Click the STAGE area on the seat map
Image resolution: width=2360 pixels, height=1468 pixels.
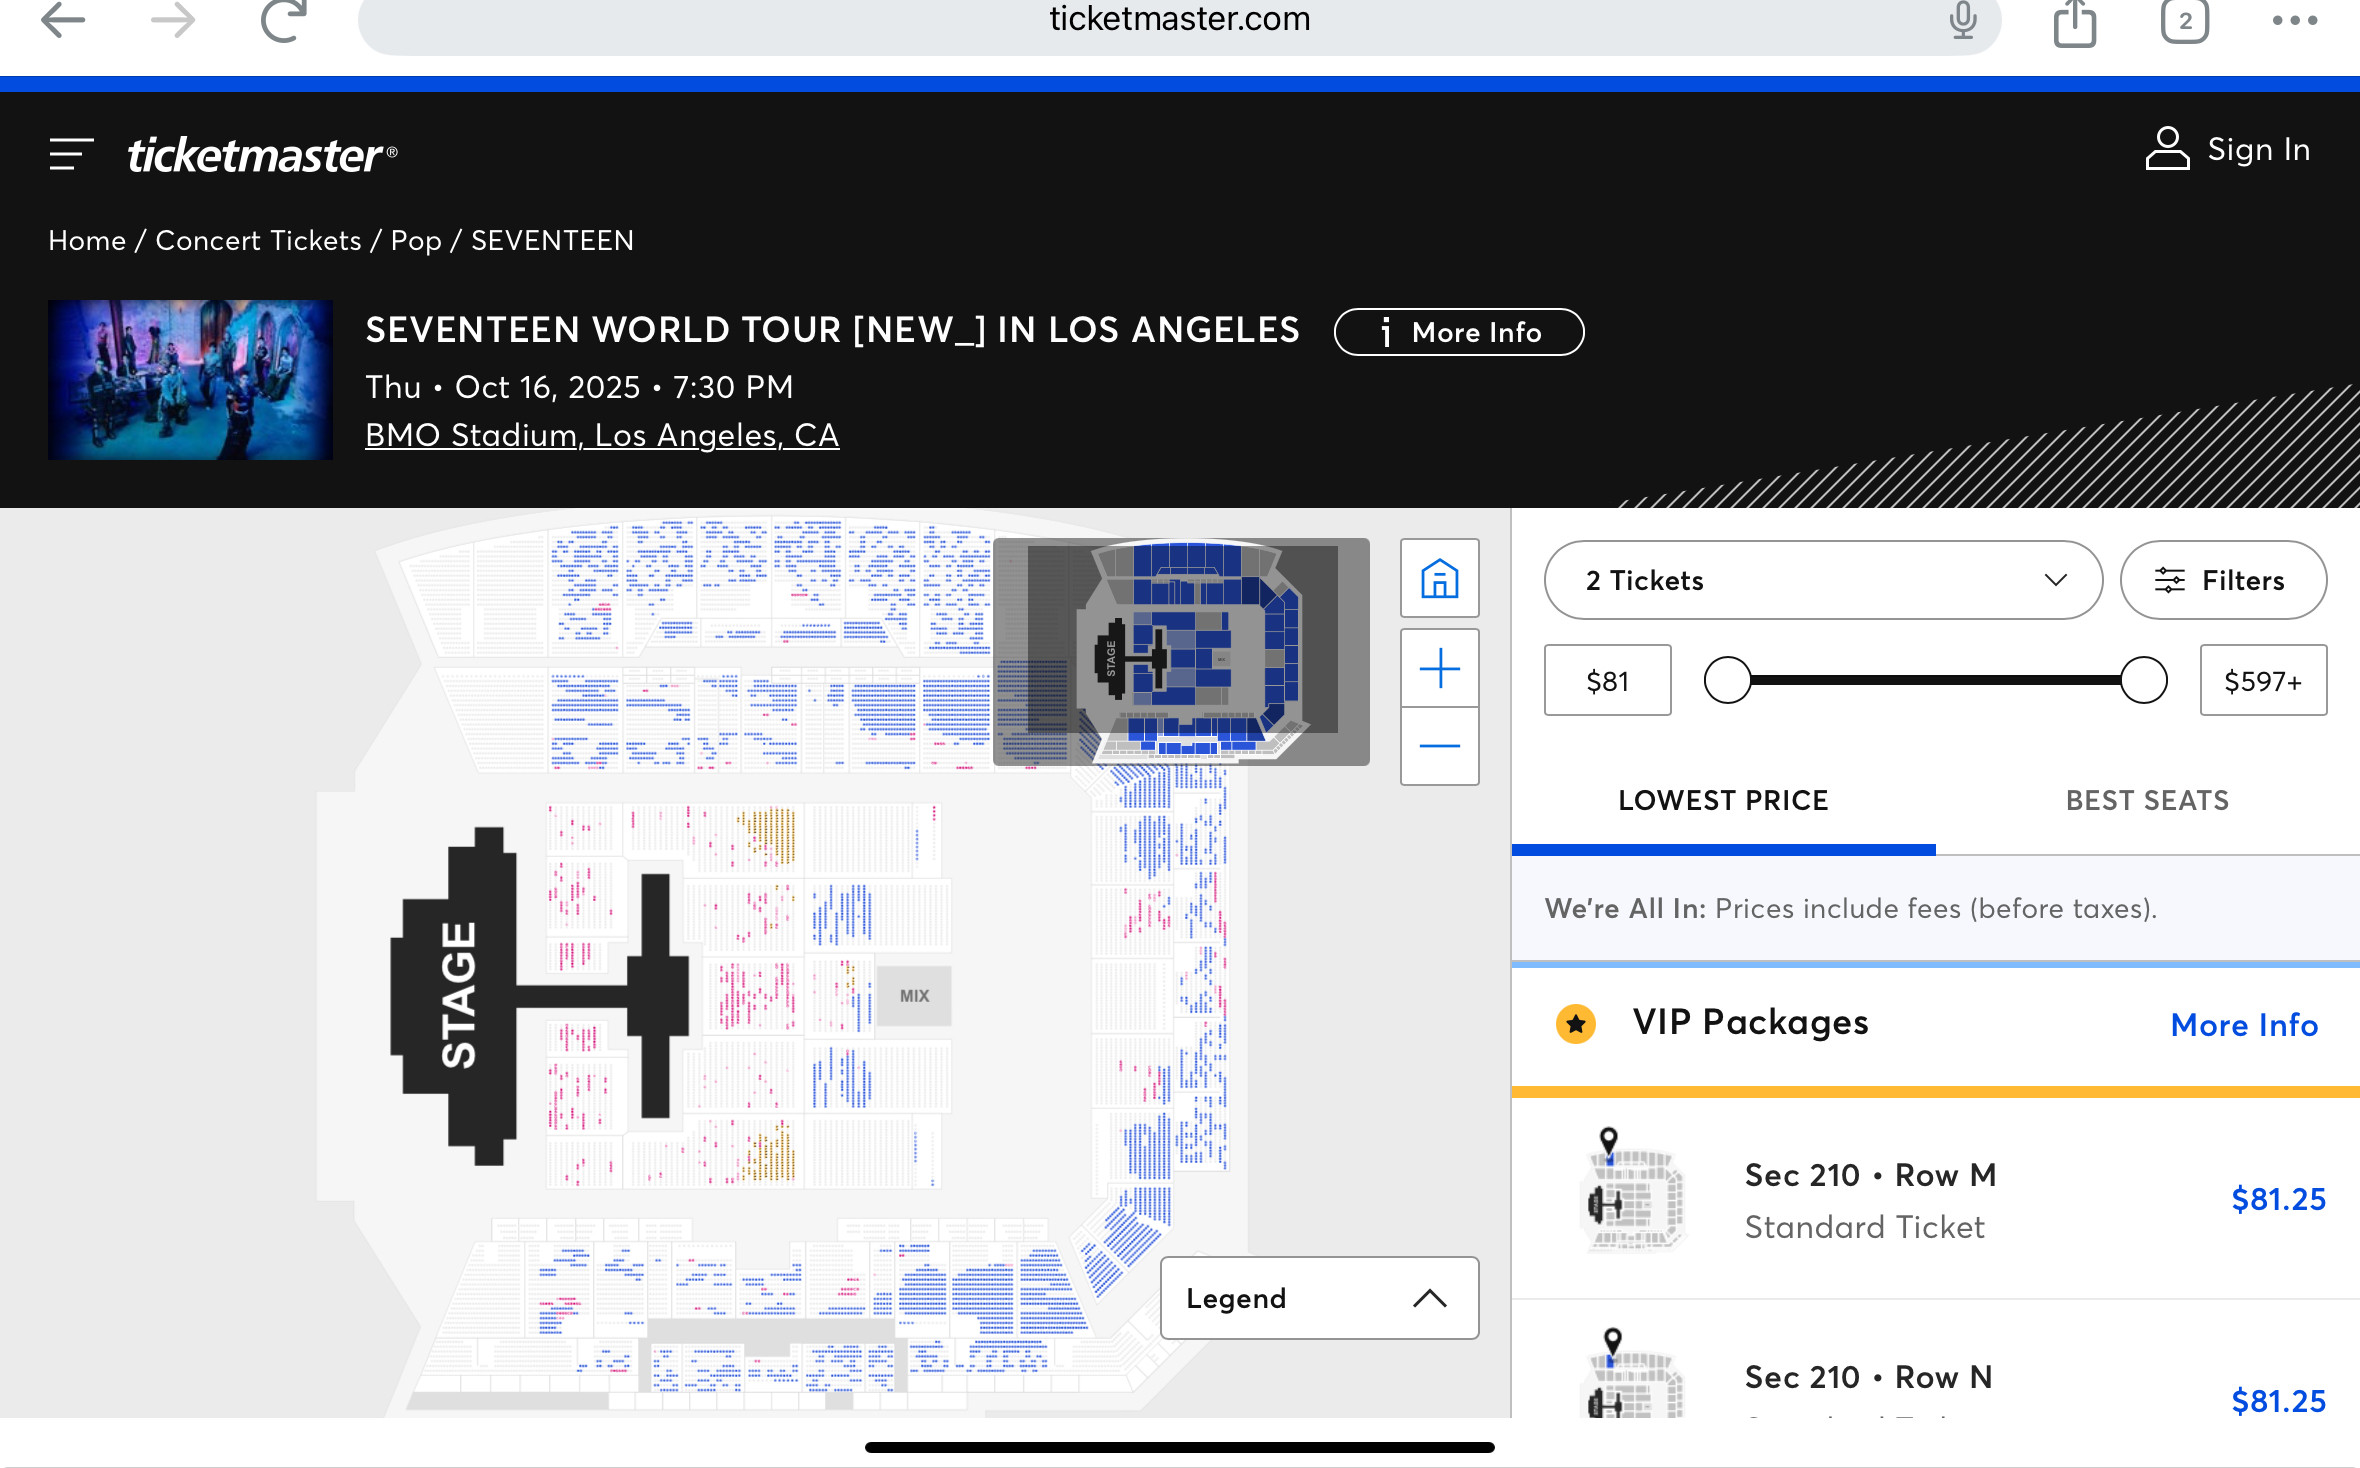point(458,996)
